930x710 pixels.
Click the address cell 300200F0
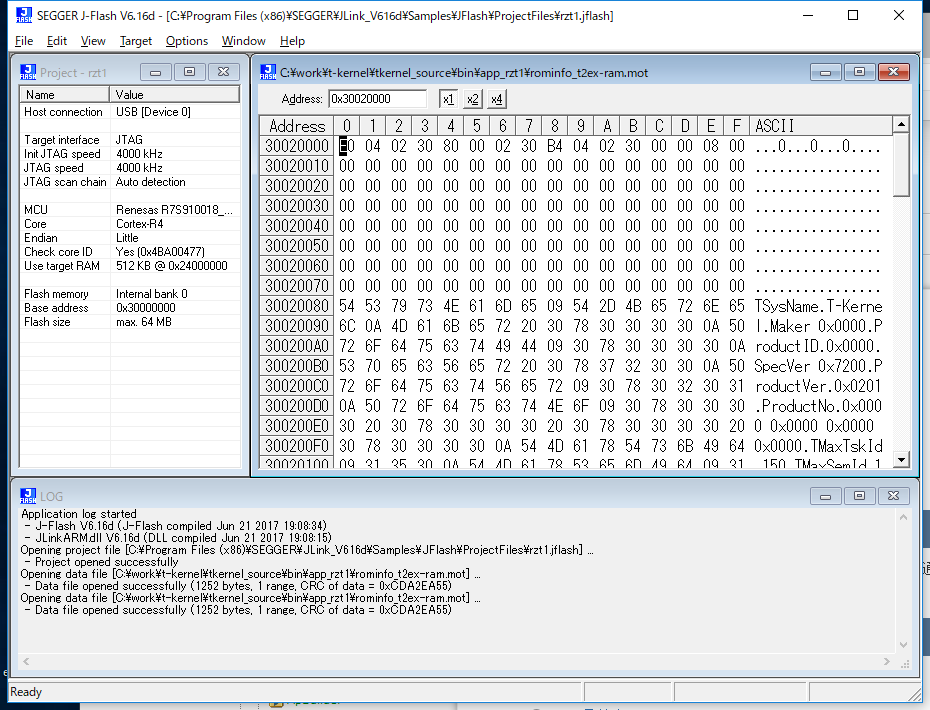[297, 446]
